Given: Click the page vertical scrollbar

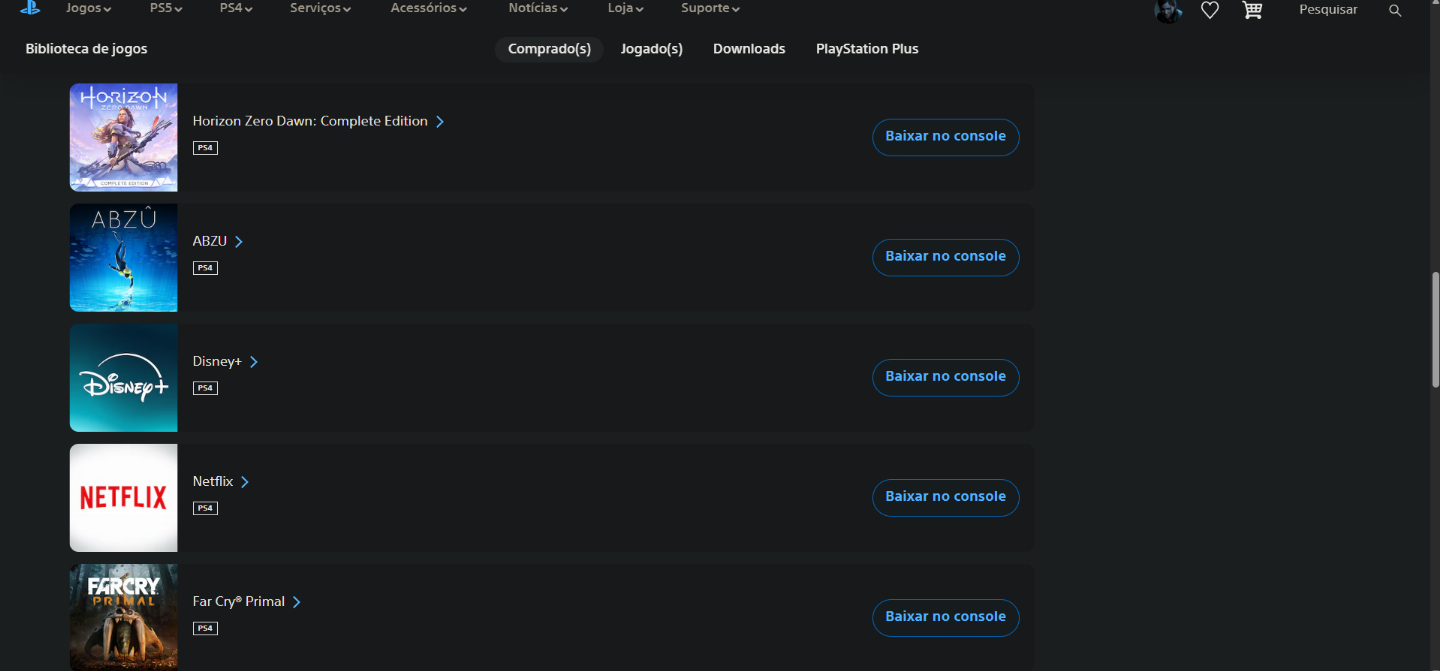Looking at the screenshot, I should [1435, 330].
